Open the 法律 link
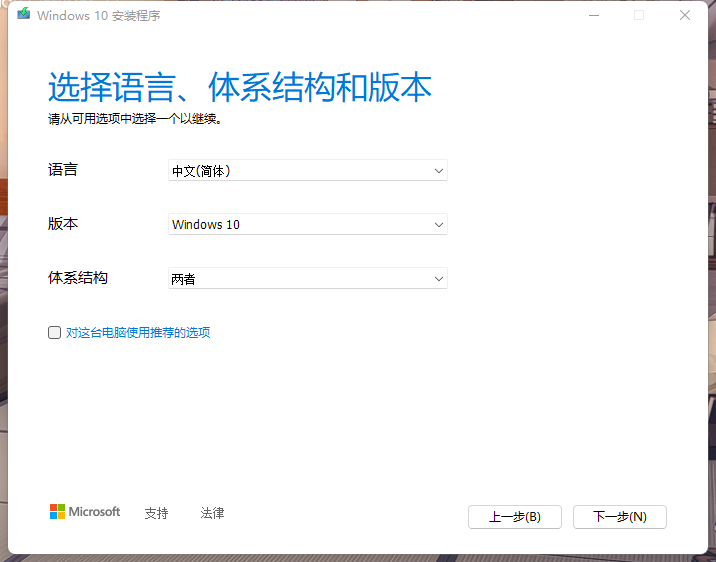Screen dimensions: 716x562 tap(212, 513)
